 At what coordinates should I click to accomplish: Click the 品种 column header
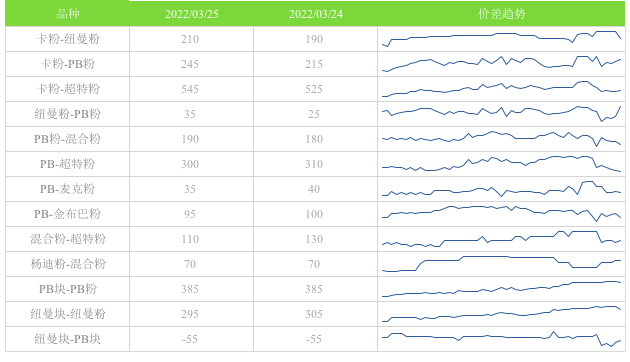pos(68,14)
